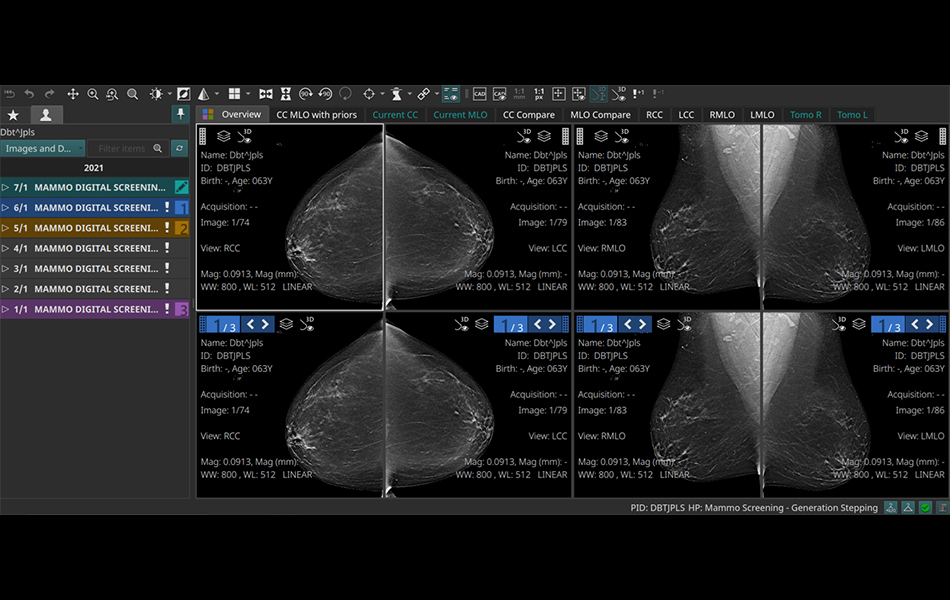
Task: Expand the 6/1 MAMMO DIGITAL series
Action: point(5,208)
